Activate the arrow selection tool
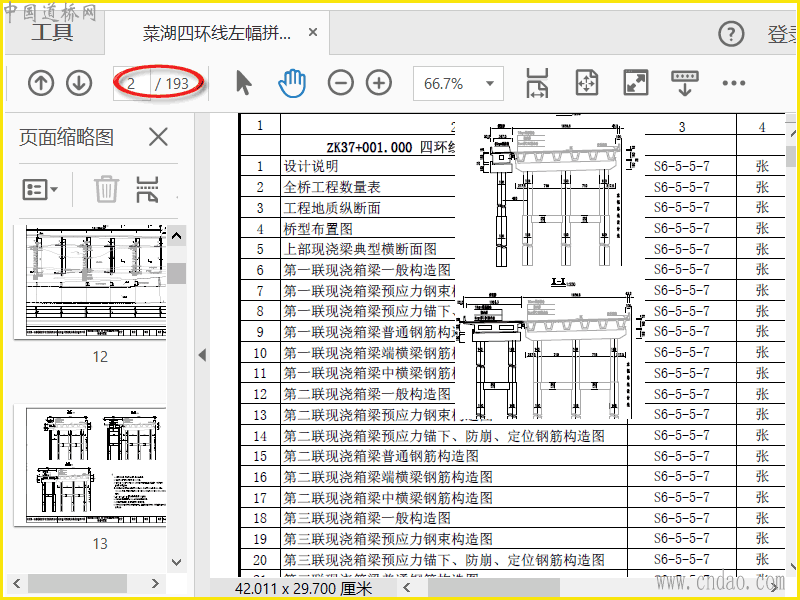This screenshot has height=600, width=800. tap(244, 83)
